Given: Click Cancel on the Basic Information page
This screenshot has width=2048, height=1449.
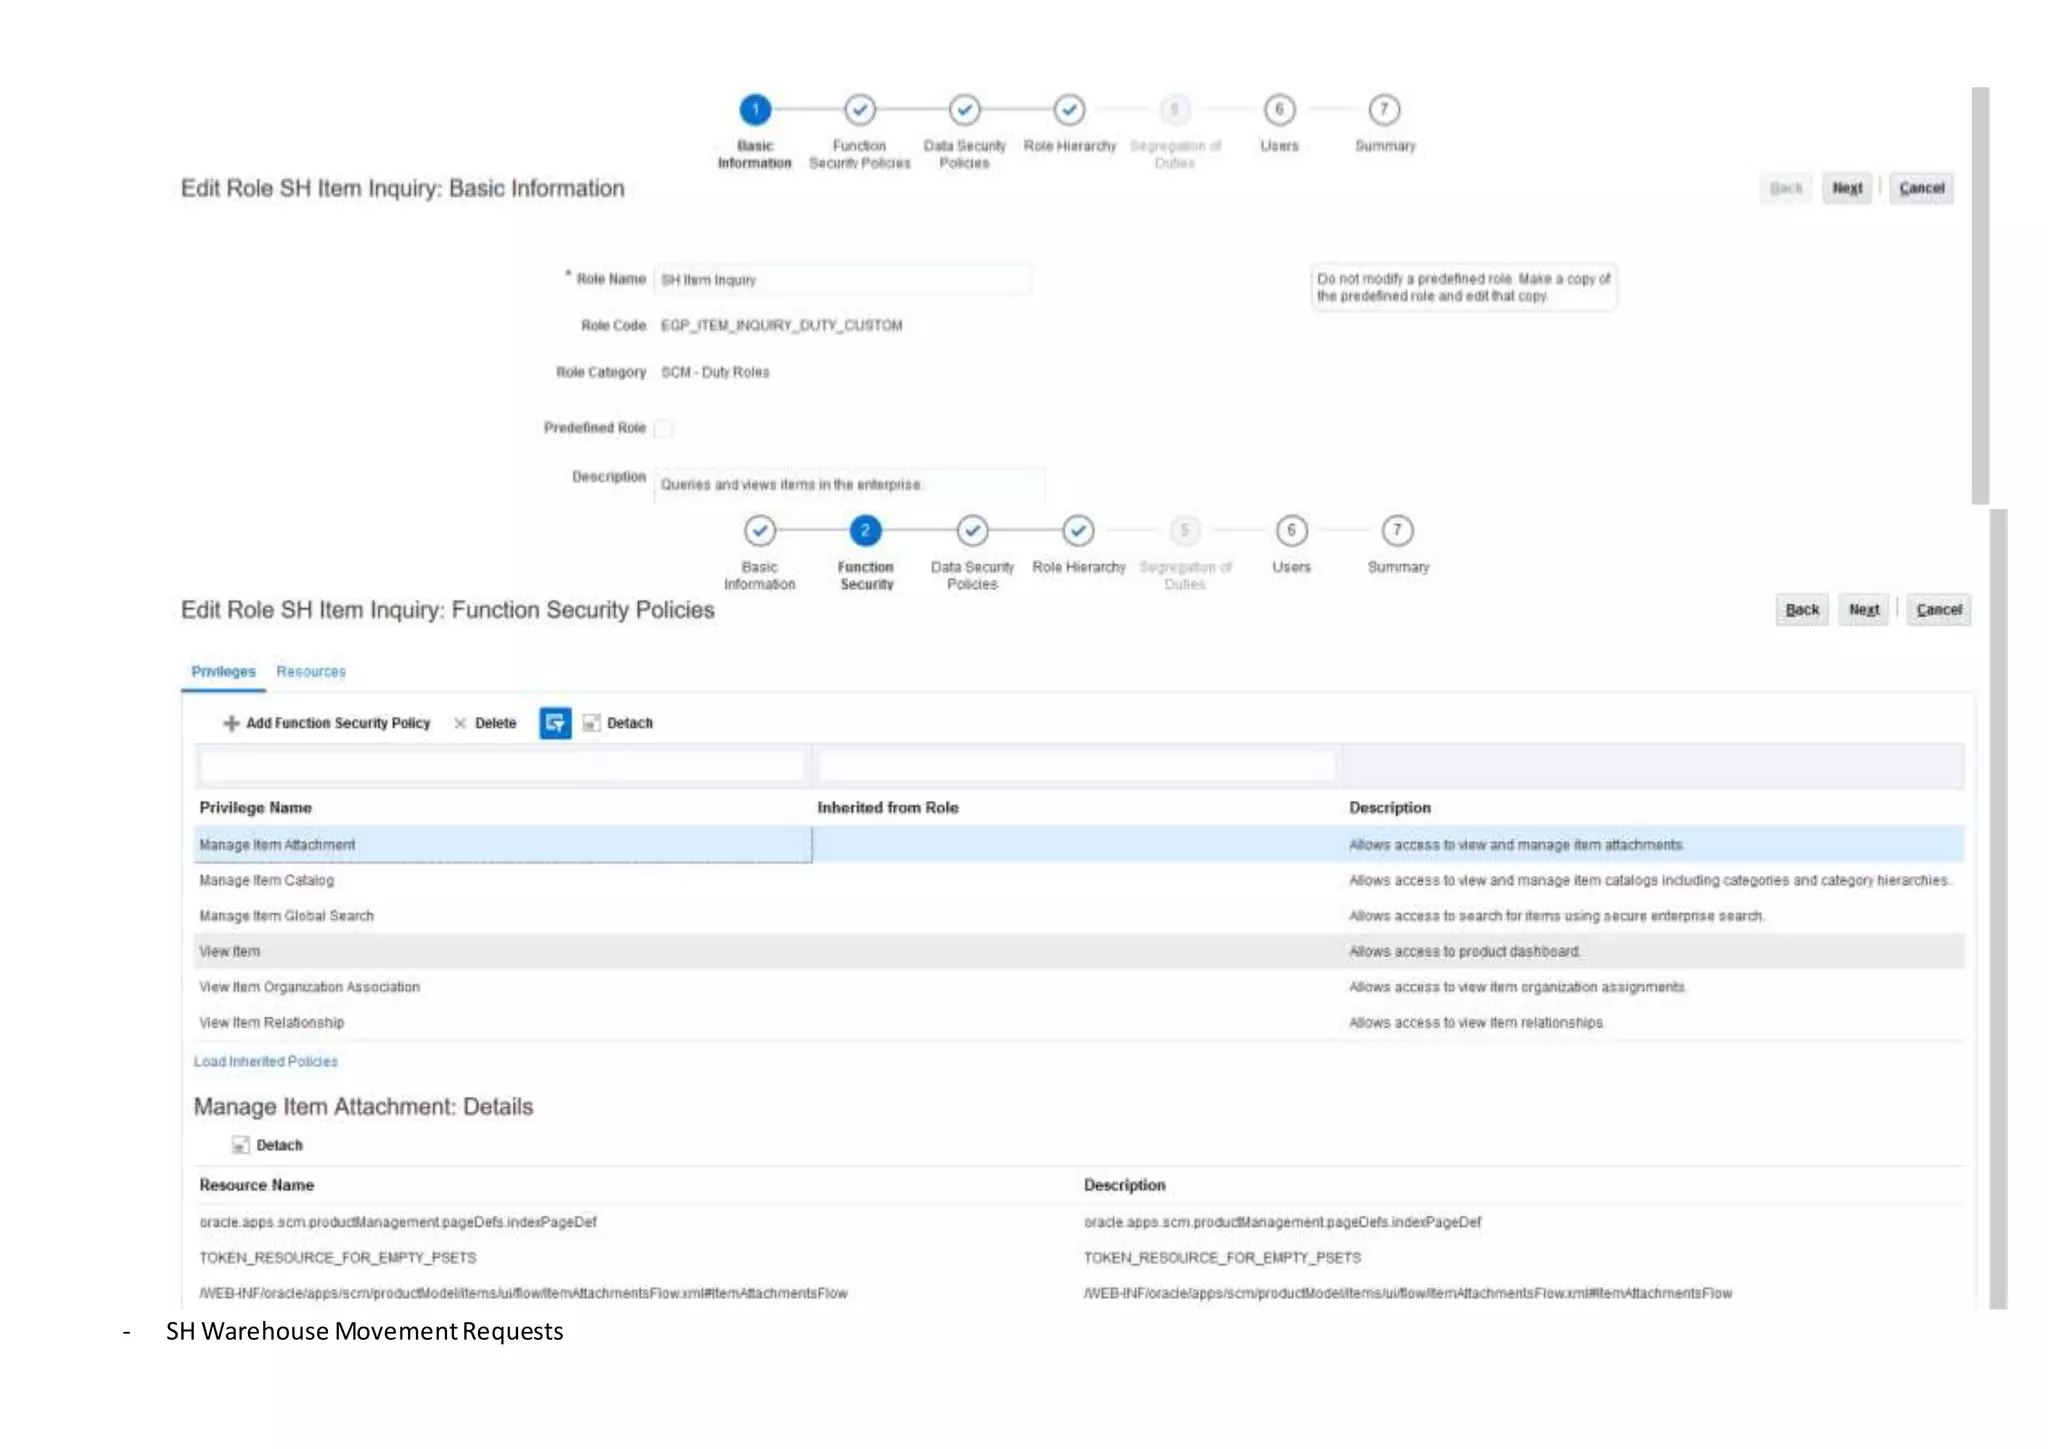Looking at the screenshot, I should tap(1921, 188).
